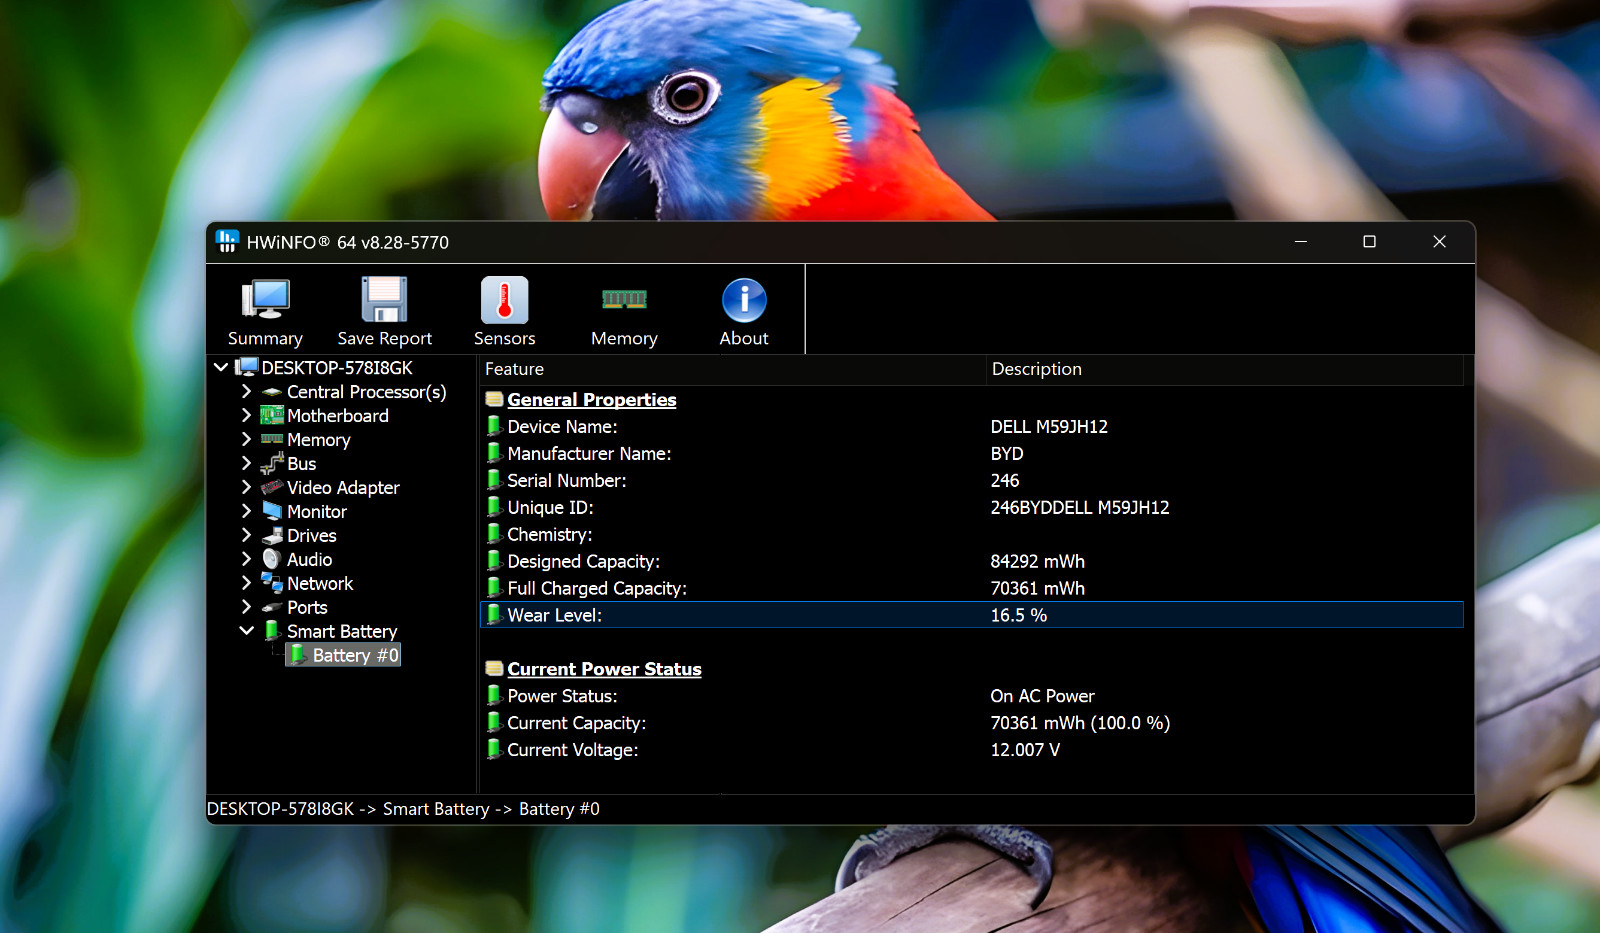Select the Monitor tree item
1600x933 pixels.
[316, 511]
